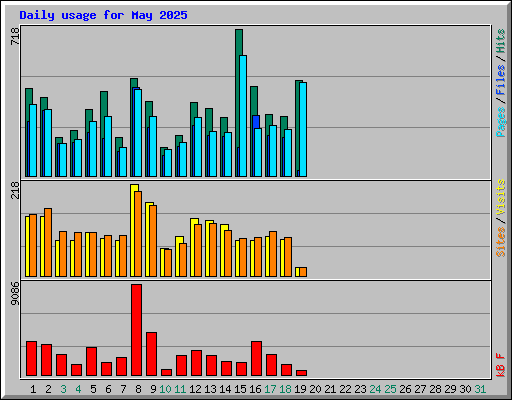The image size is (512, 400).
Task: Select the 'Visits' legend label
Action: 500,198
